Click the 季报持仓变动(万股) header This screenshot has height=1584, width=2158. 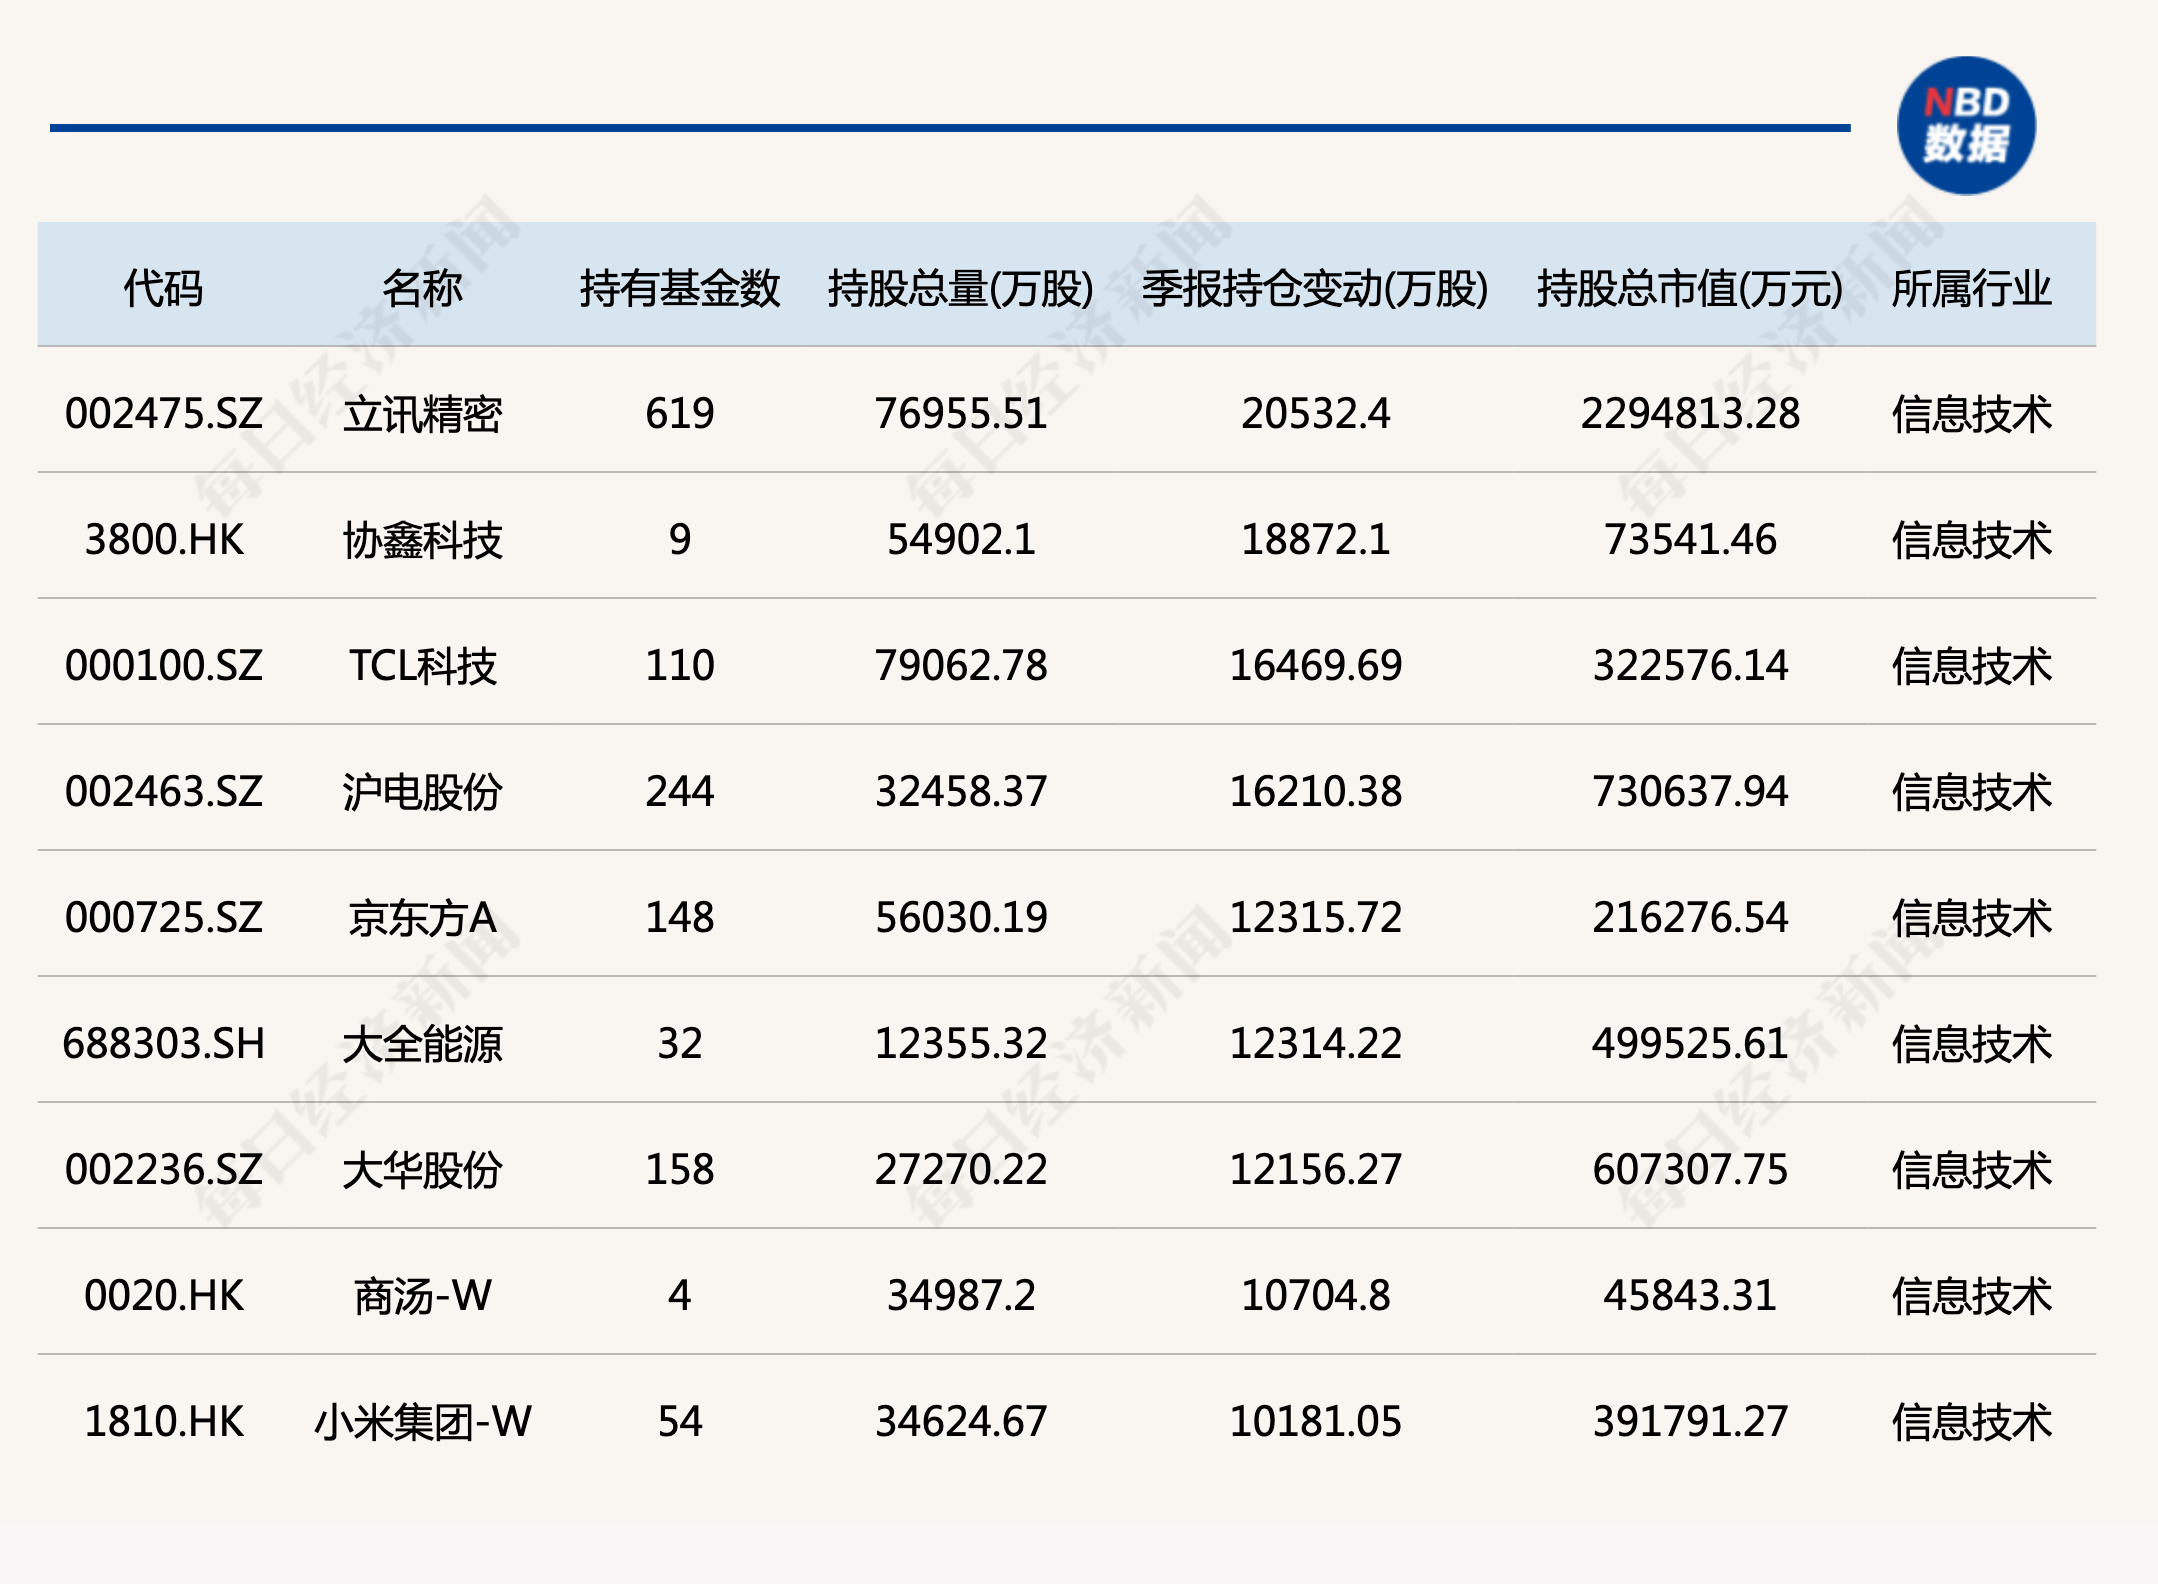1315,288
